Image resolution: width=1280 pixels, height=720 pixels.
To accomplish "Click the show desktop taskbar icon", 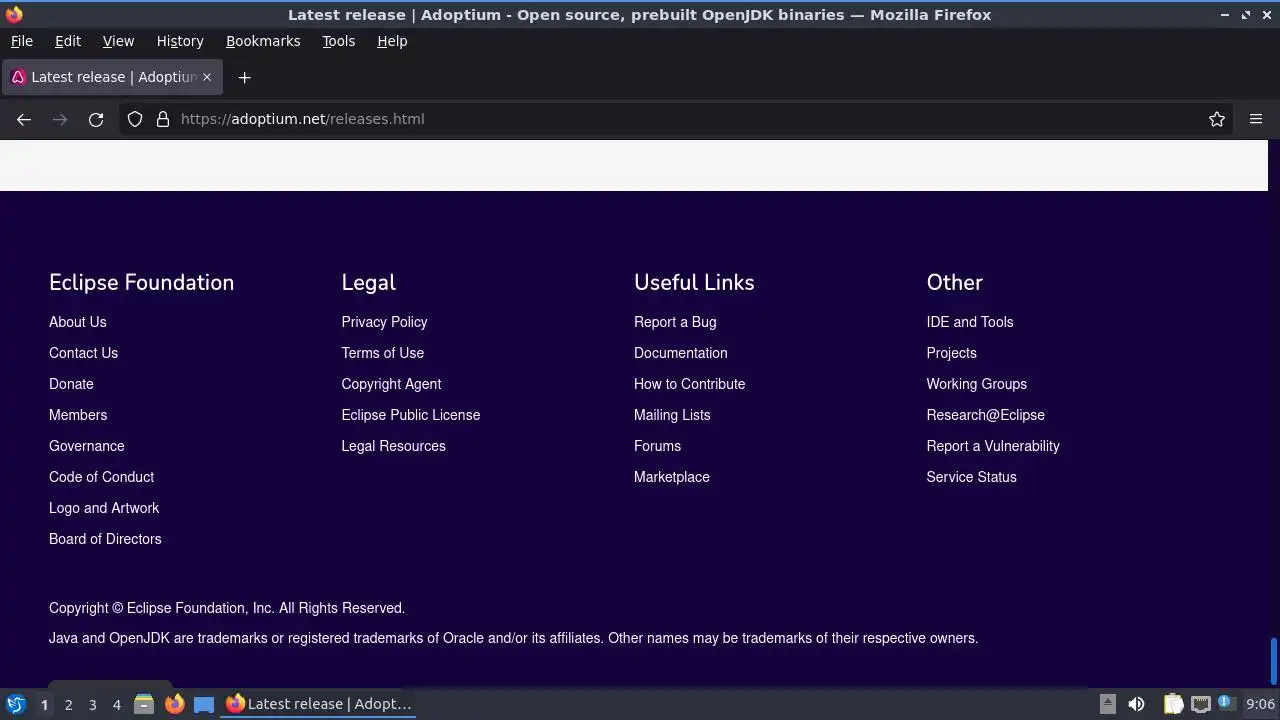I will coord(204,704).
